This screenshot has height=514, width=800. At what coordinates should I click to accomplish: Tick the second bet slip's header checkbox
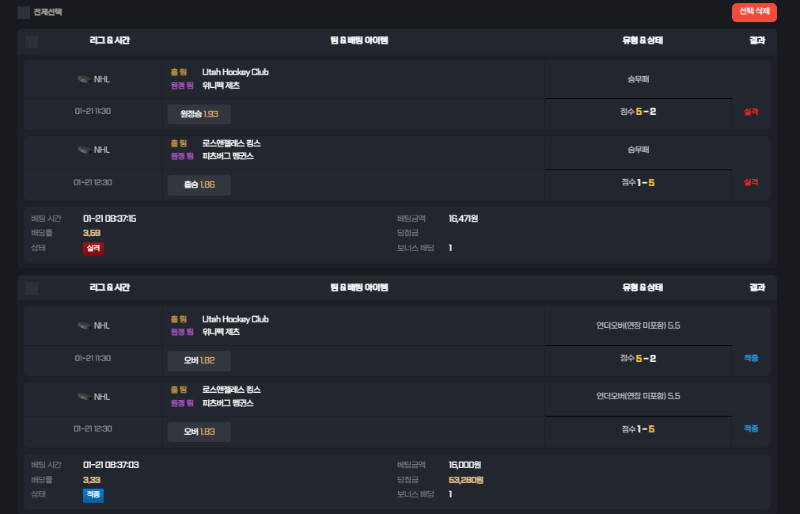coord(32,288)
